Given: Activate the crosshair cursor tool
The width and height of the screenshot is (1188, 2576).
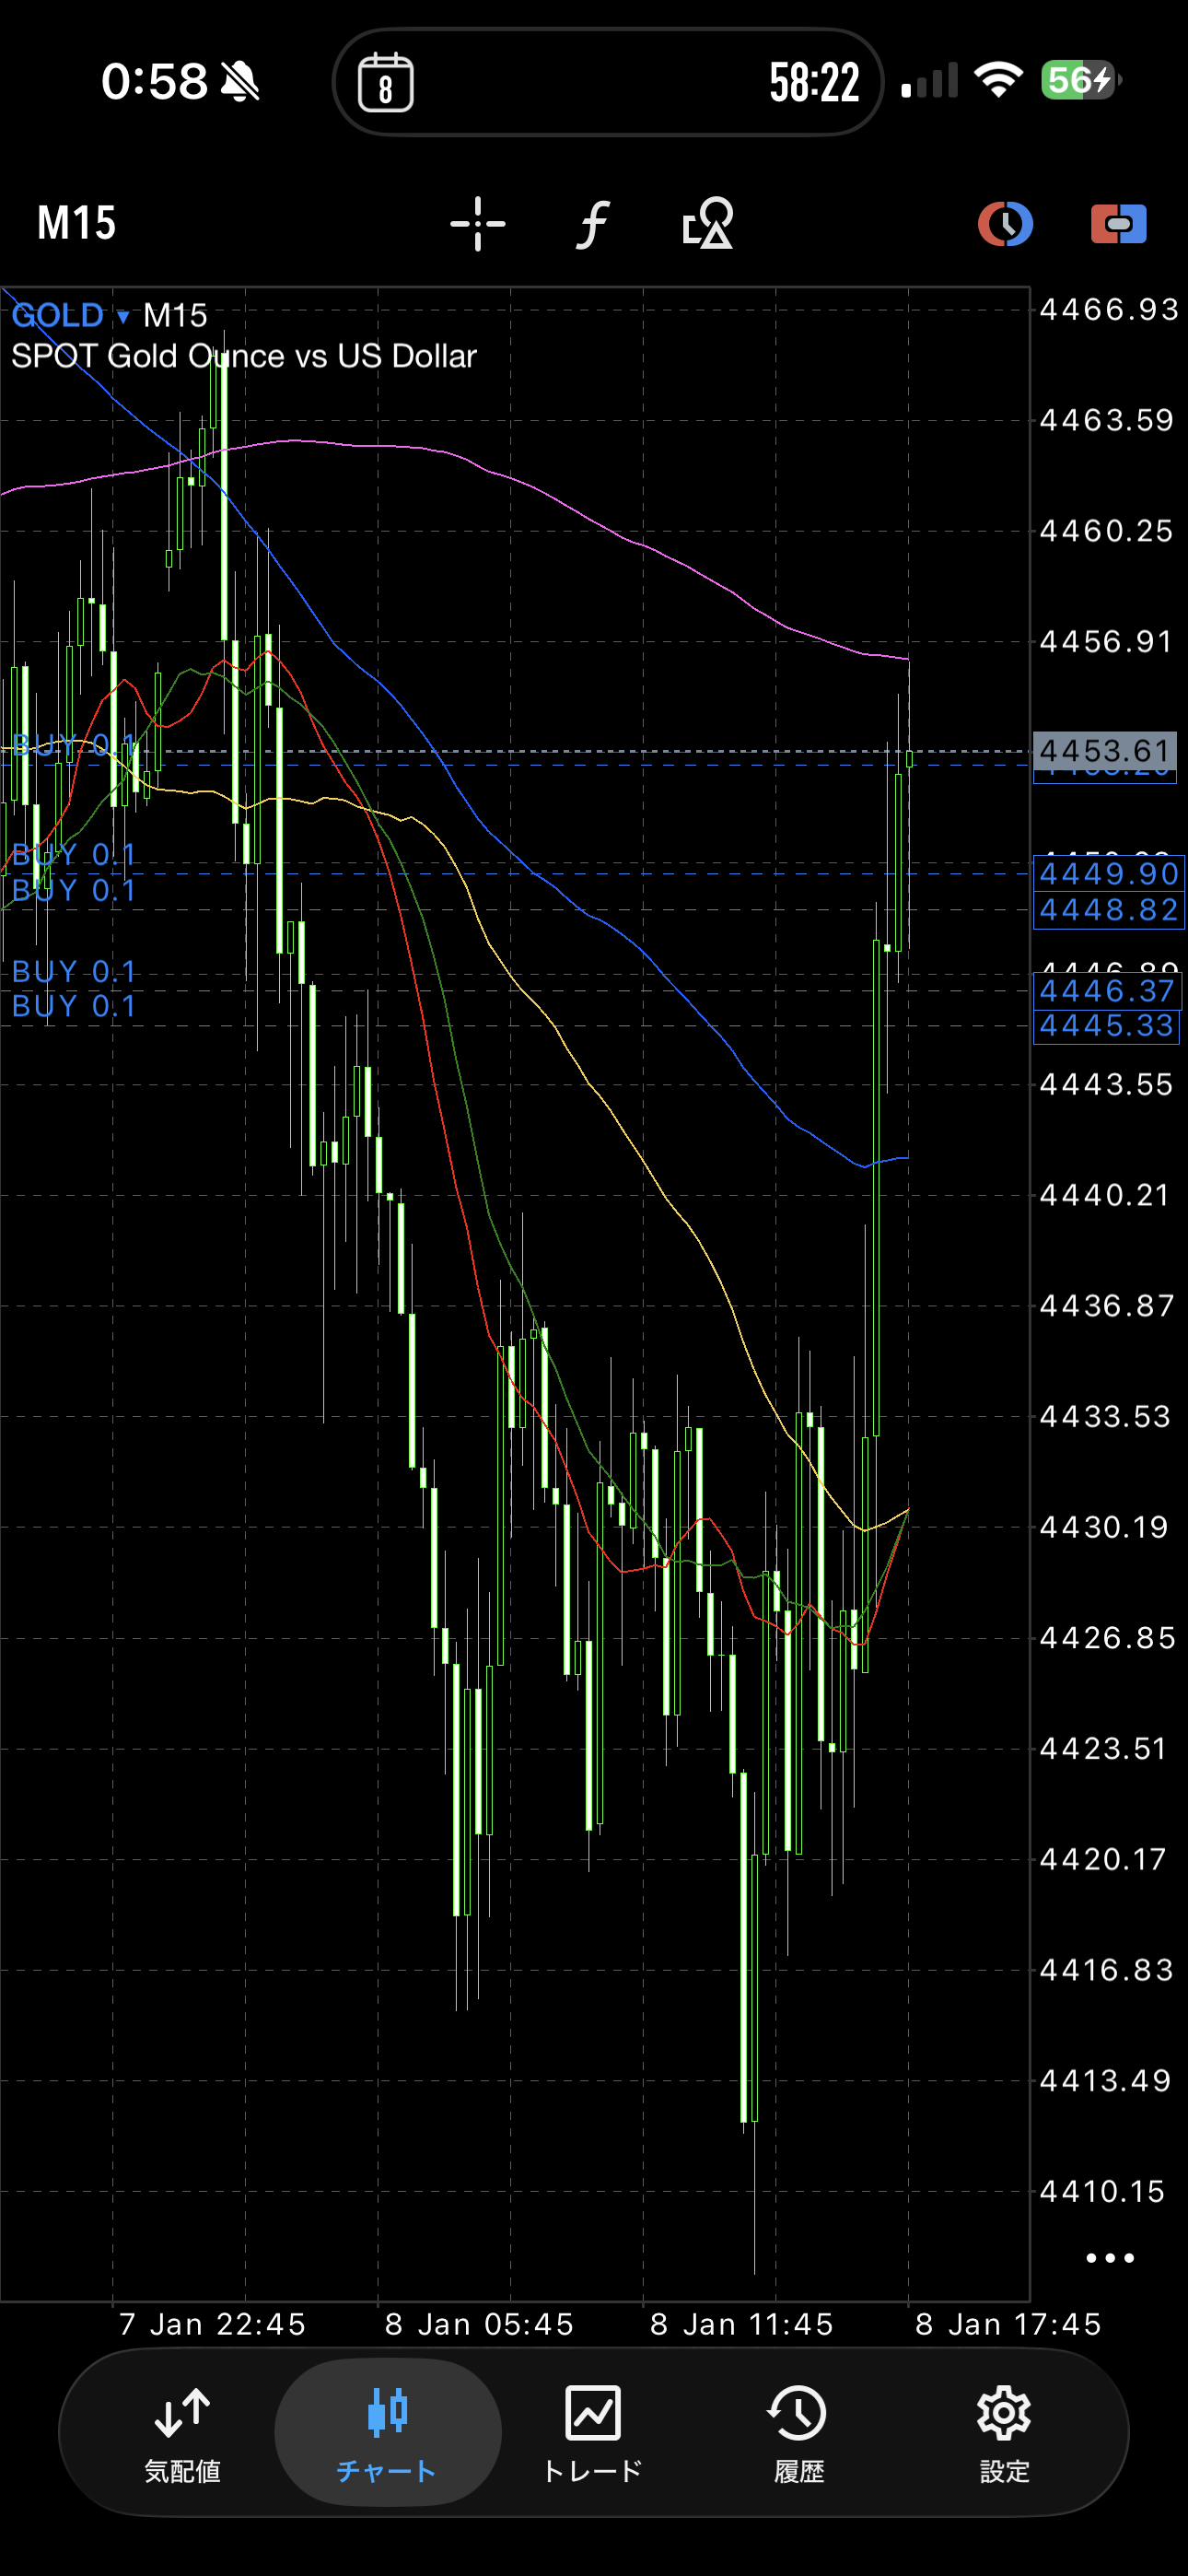Looking at the screenshot, I should (478, 223).
